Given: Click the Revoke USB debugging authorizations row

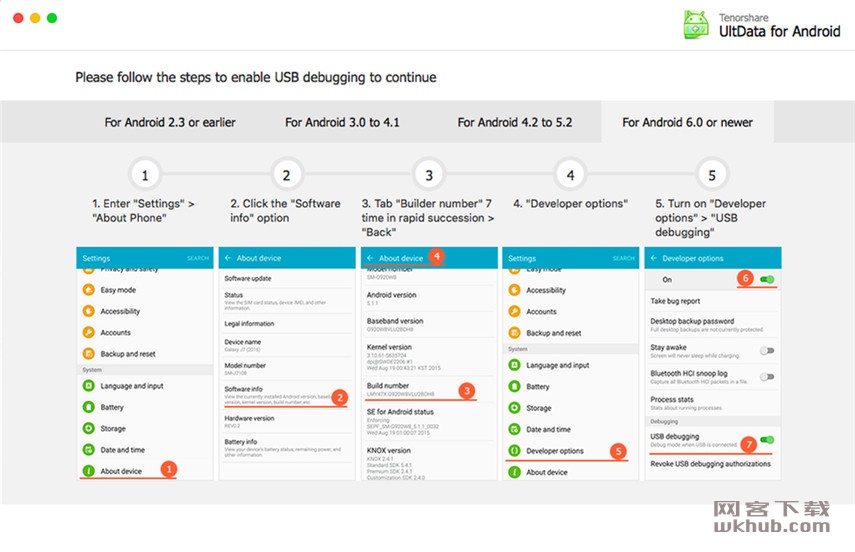Looking at the screenshot, I should (712, 464).
